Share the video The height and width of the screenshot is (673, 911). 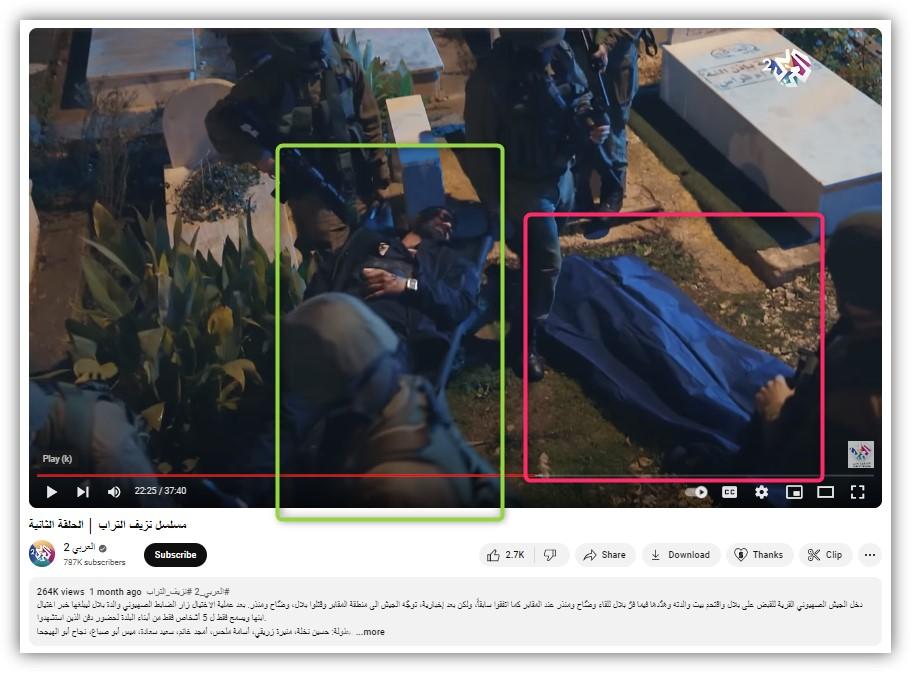(x=605, y=555)
